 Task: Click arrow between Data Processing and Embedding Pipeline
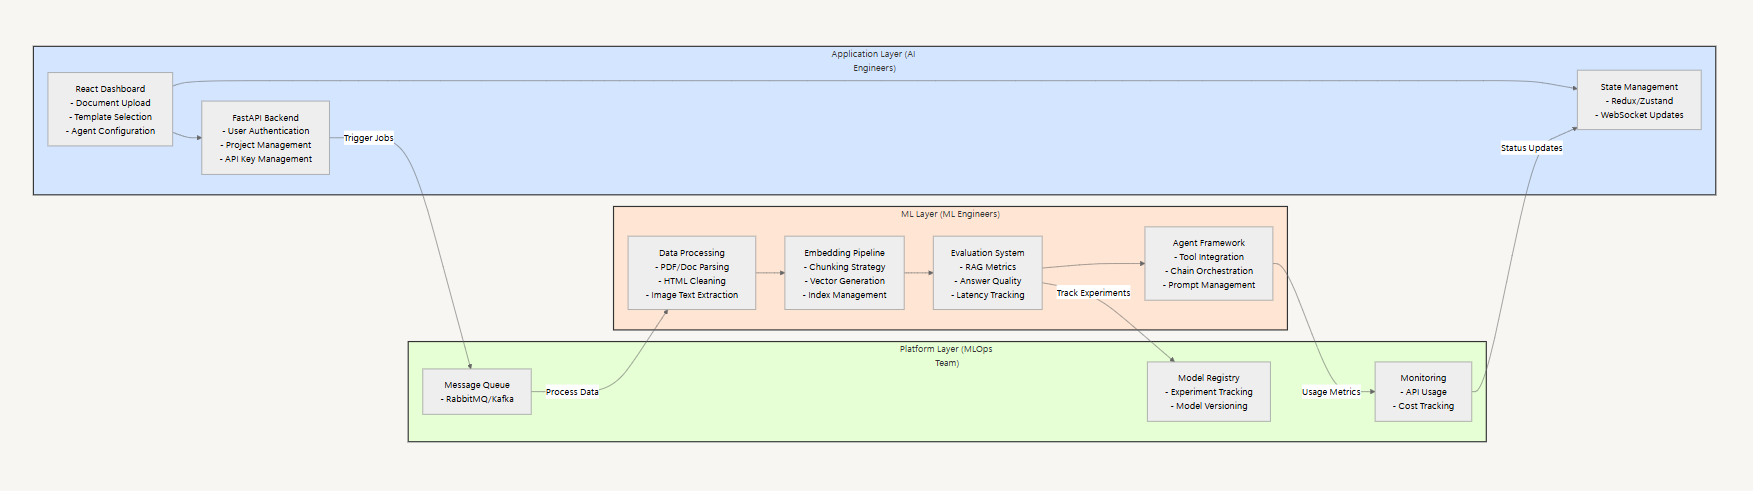pos(770,273)
